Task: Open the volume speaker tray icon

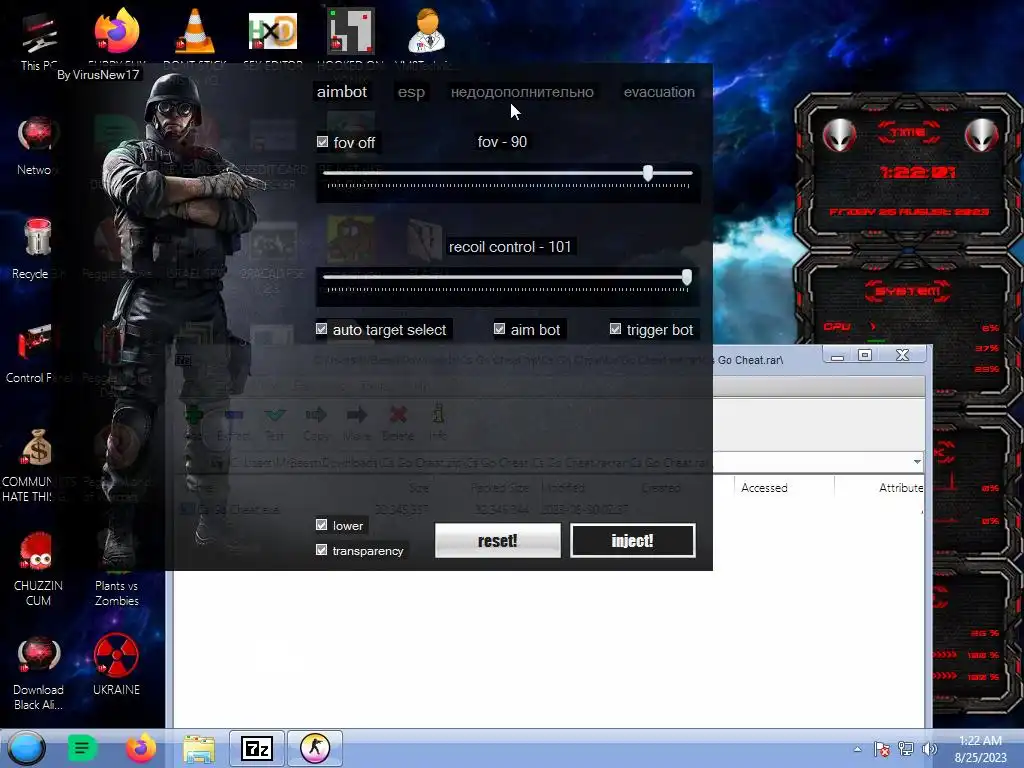Action: (x=929, y=749)
